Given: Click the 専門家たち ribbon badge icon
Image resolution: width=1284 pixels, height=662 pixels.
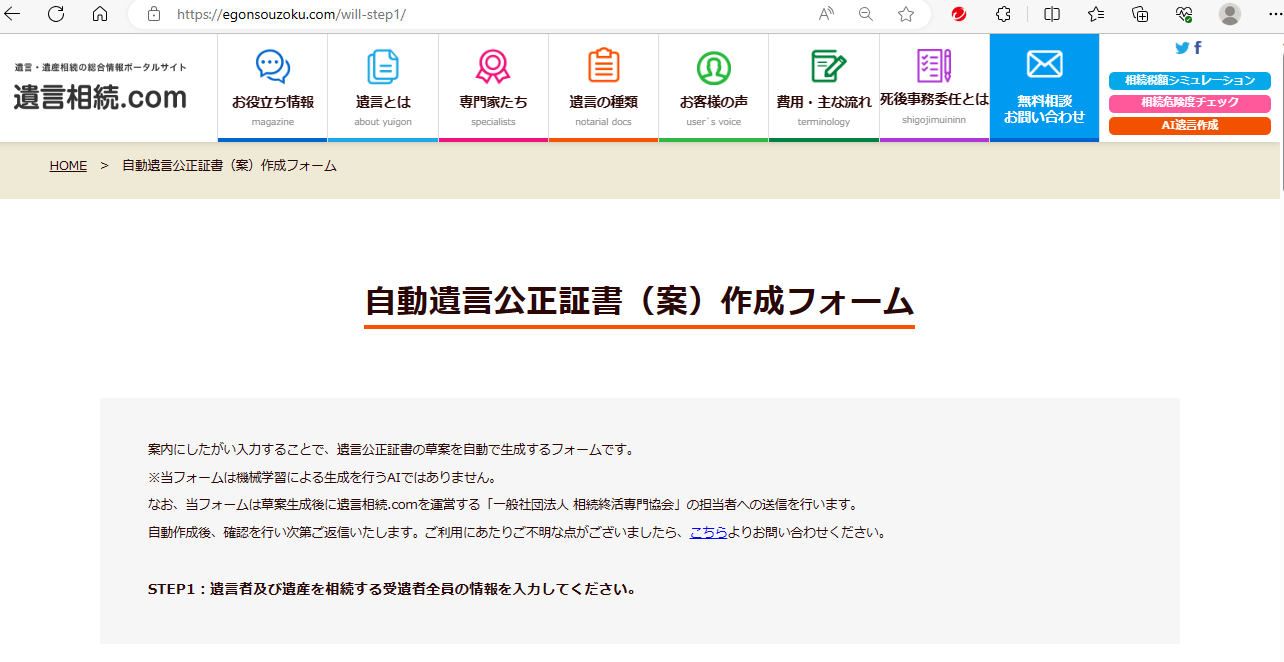Looking at the screenshot, I should (493, 67).
